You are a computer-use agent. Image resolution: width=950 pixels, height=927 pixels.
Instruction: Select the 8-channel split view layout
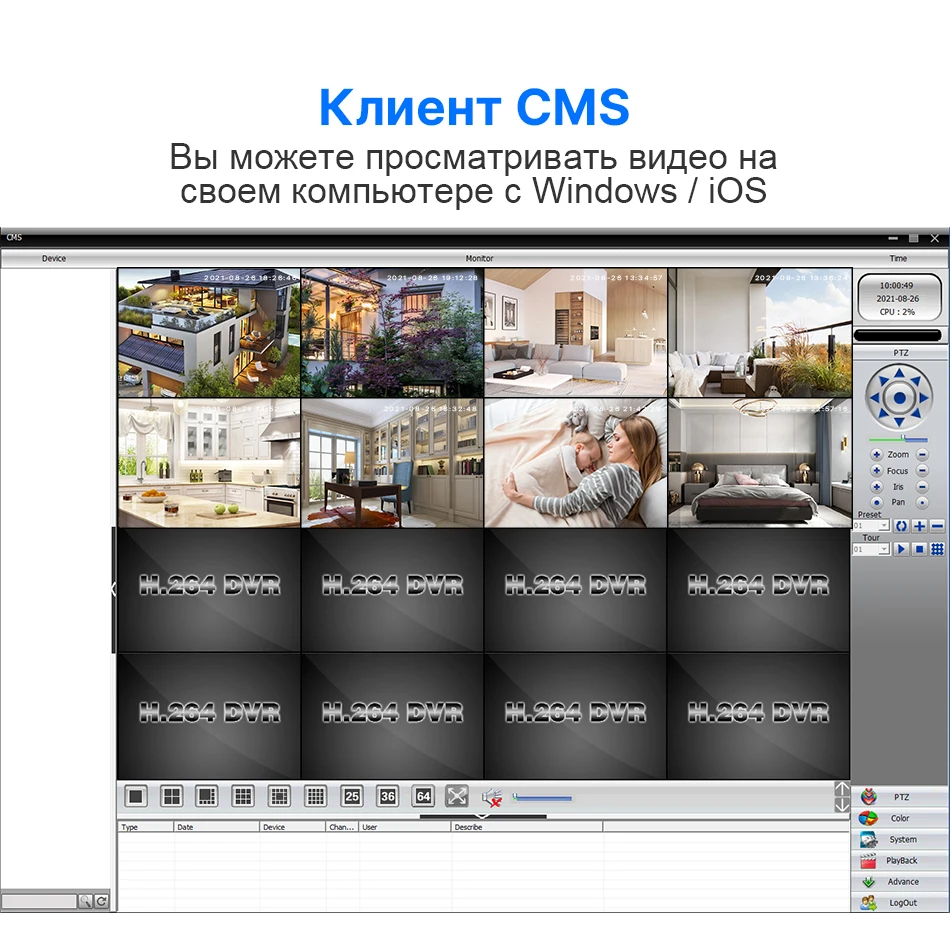[x=207, y=796]
